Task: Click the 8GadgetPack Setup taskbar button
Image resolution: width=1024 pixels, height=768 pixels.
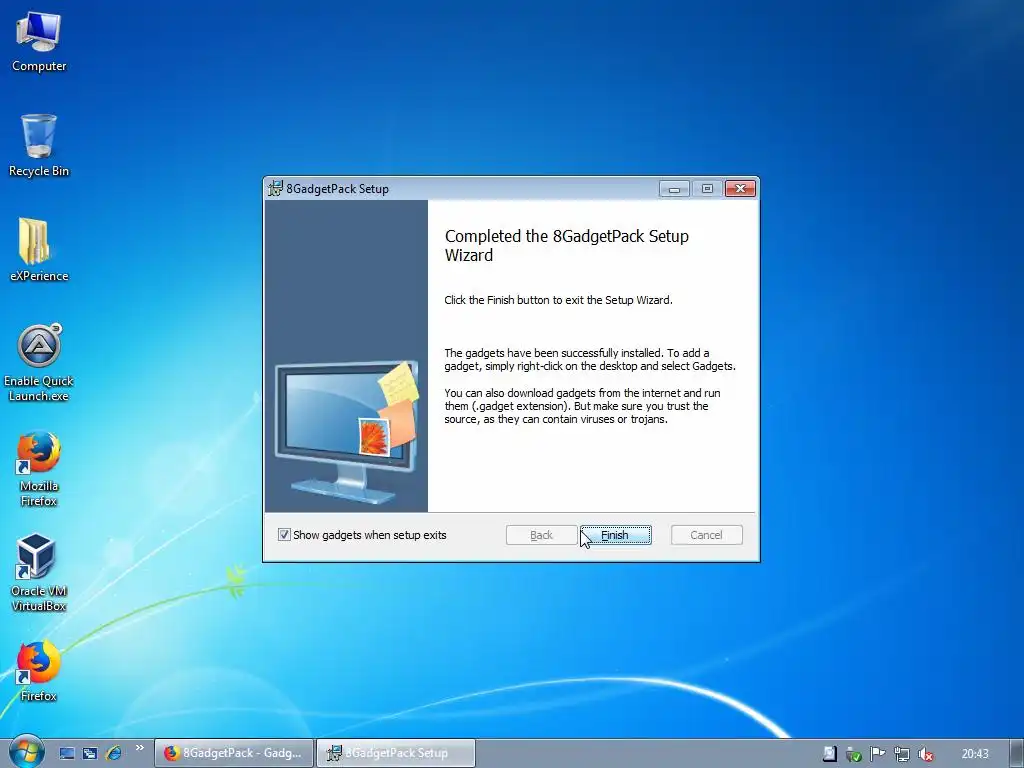Action: 396,753
